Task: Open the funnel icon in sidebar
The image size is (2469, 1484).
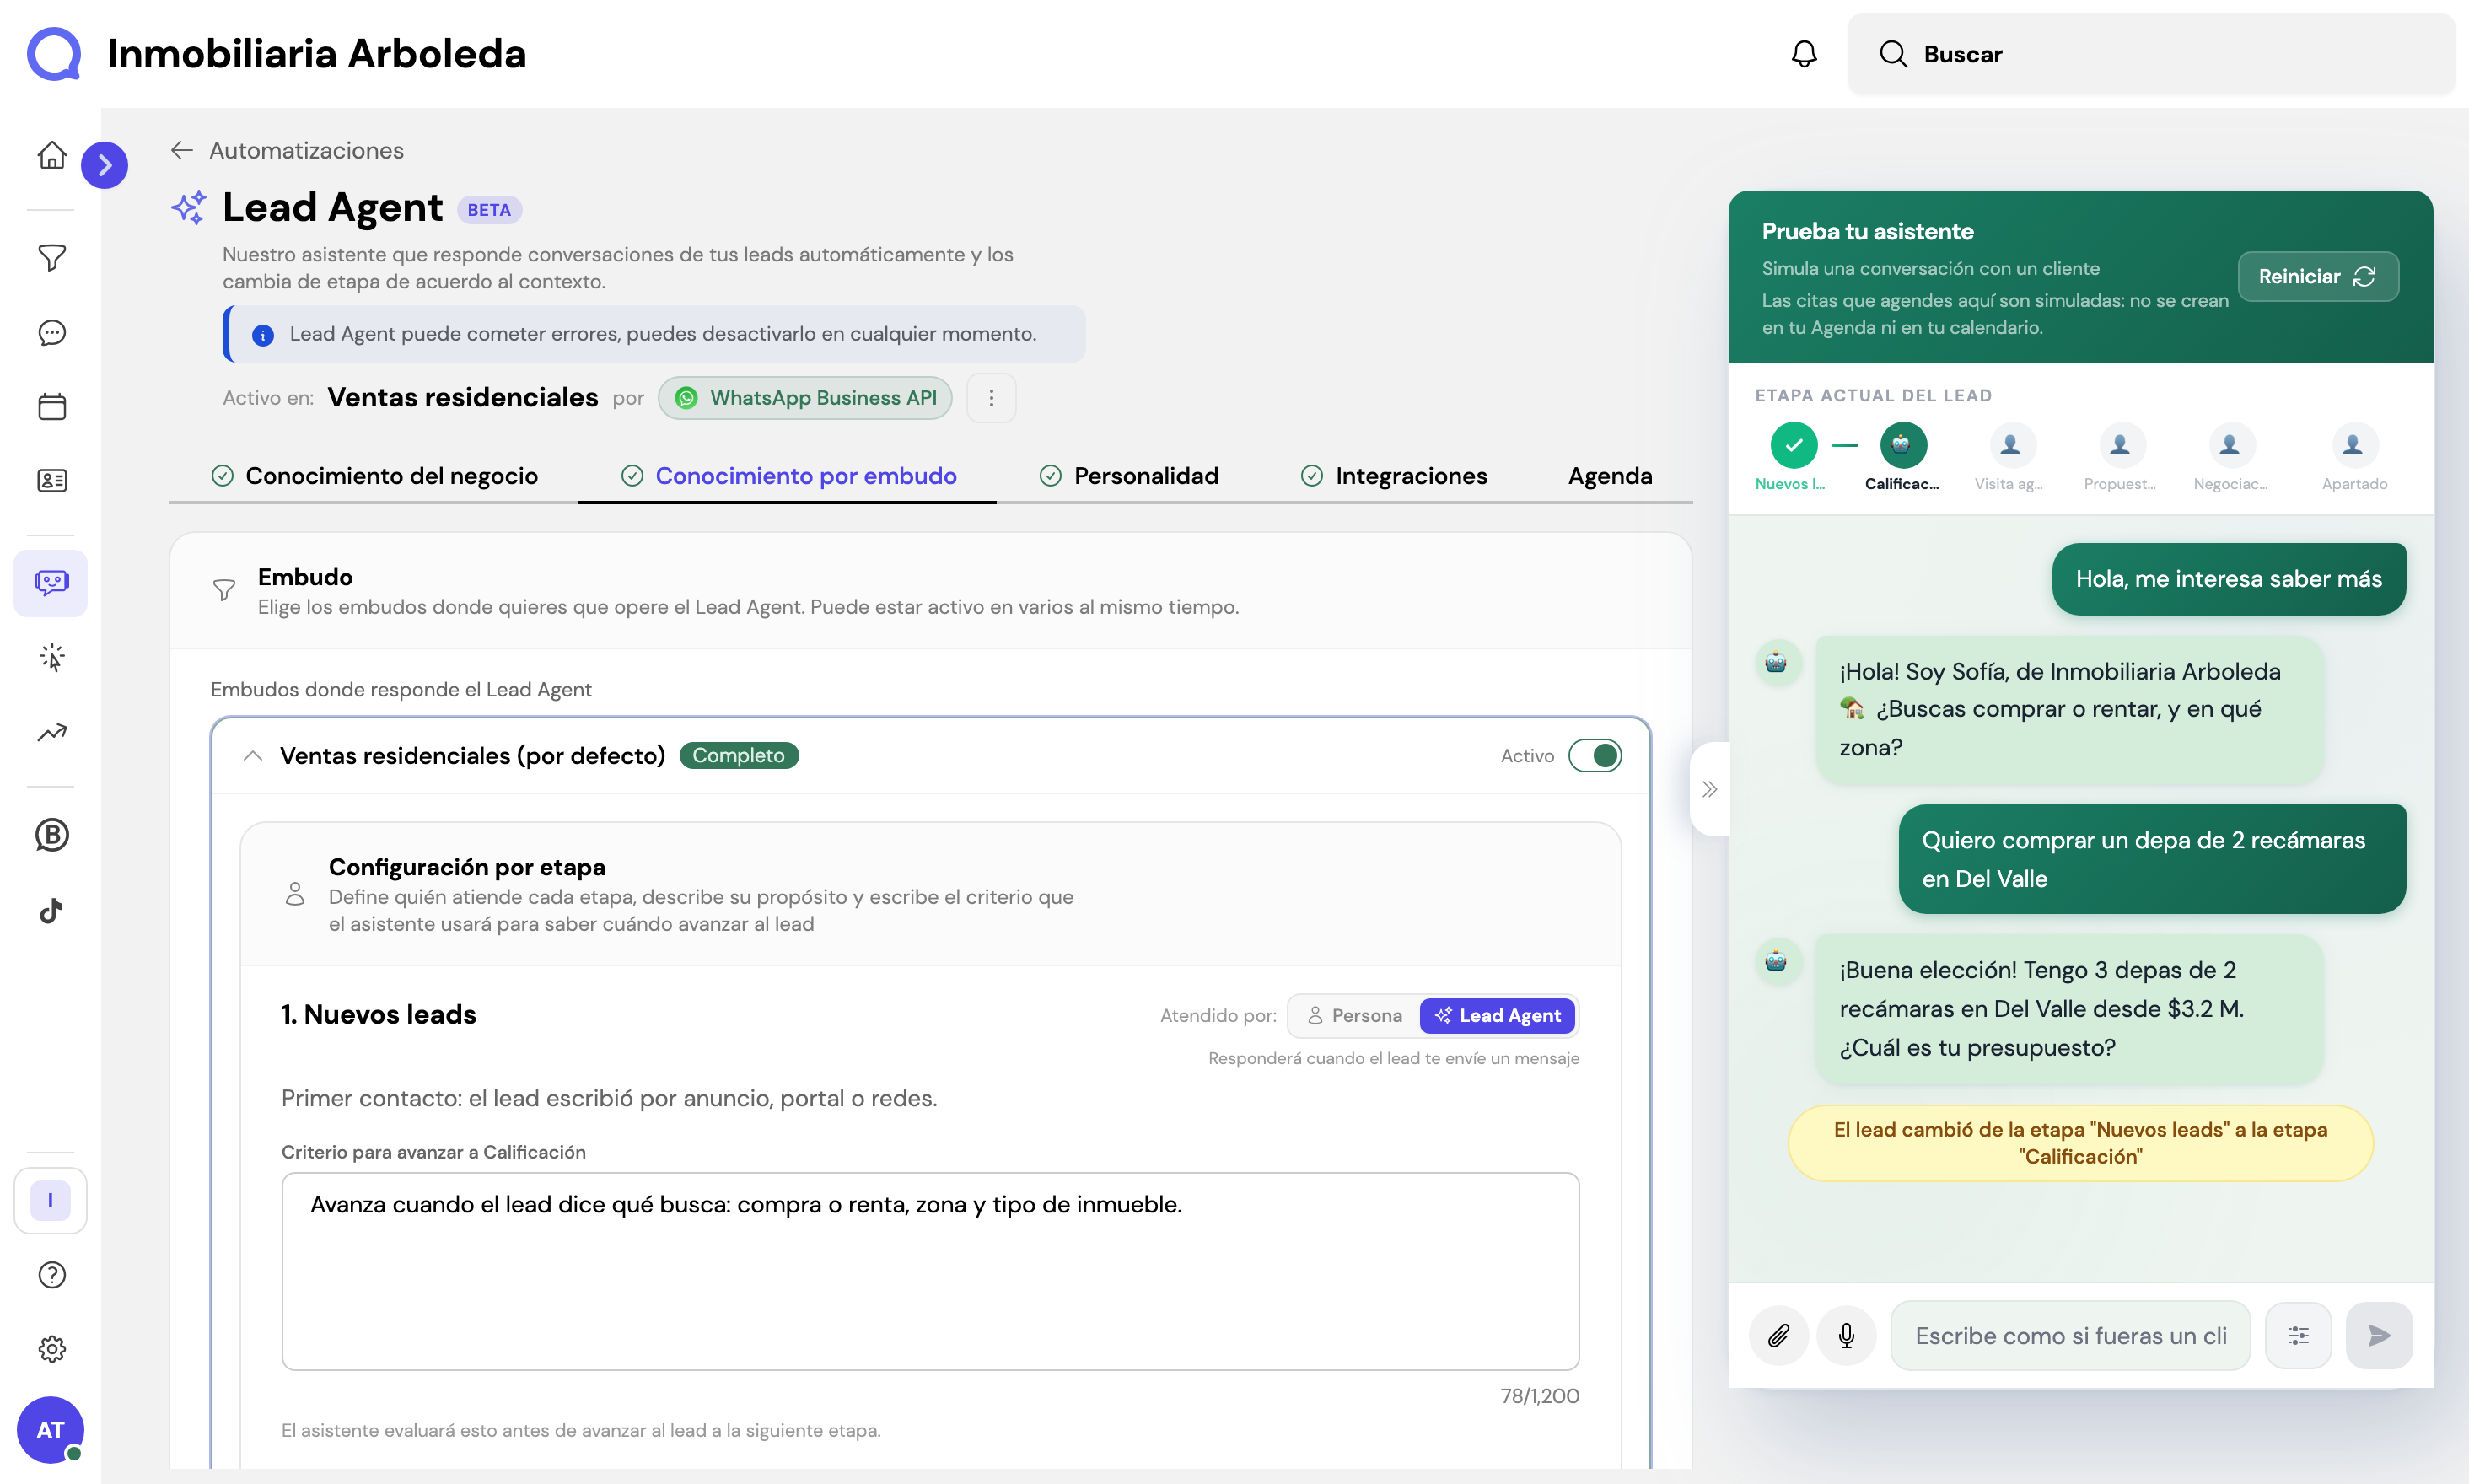Action: pos(52,258)
